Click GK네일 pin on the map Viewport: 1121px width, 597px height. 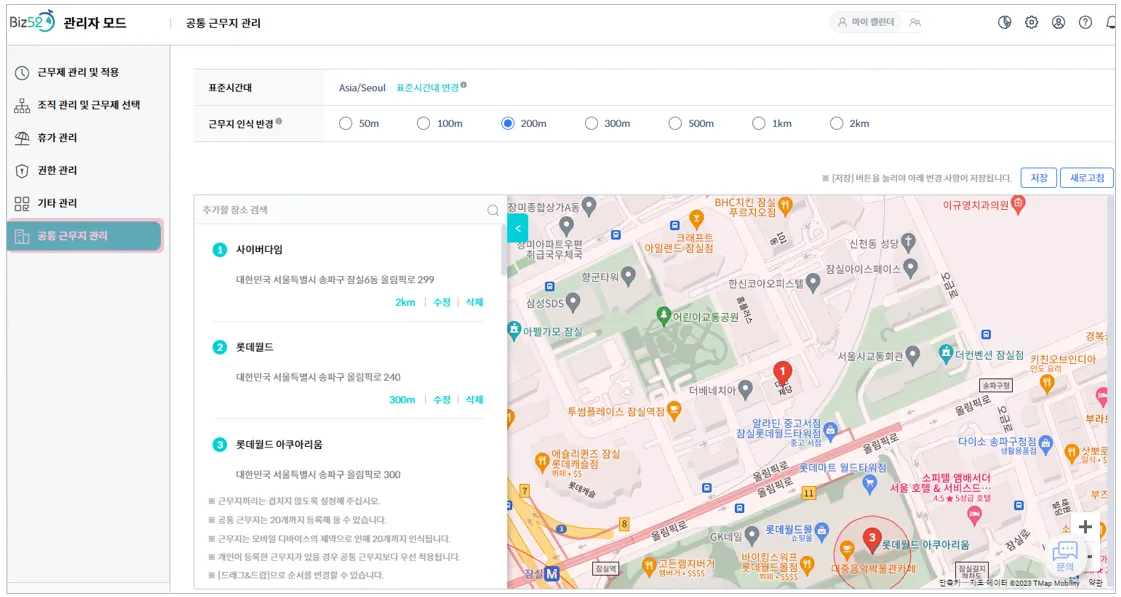pyautogui.click(x=751, y=534)
